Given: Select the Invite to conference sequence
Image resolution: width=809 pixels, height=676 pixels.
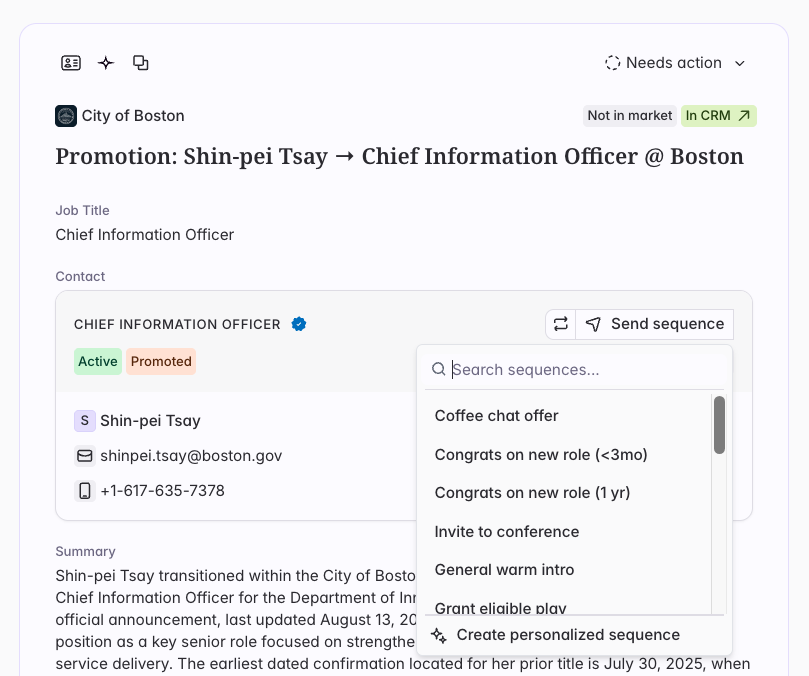Looking at the screenshot, I should tap(569, 532).
